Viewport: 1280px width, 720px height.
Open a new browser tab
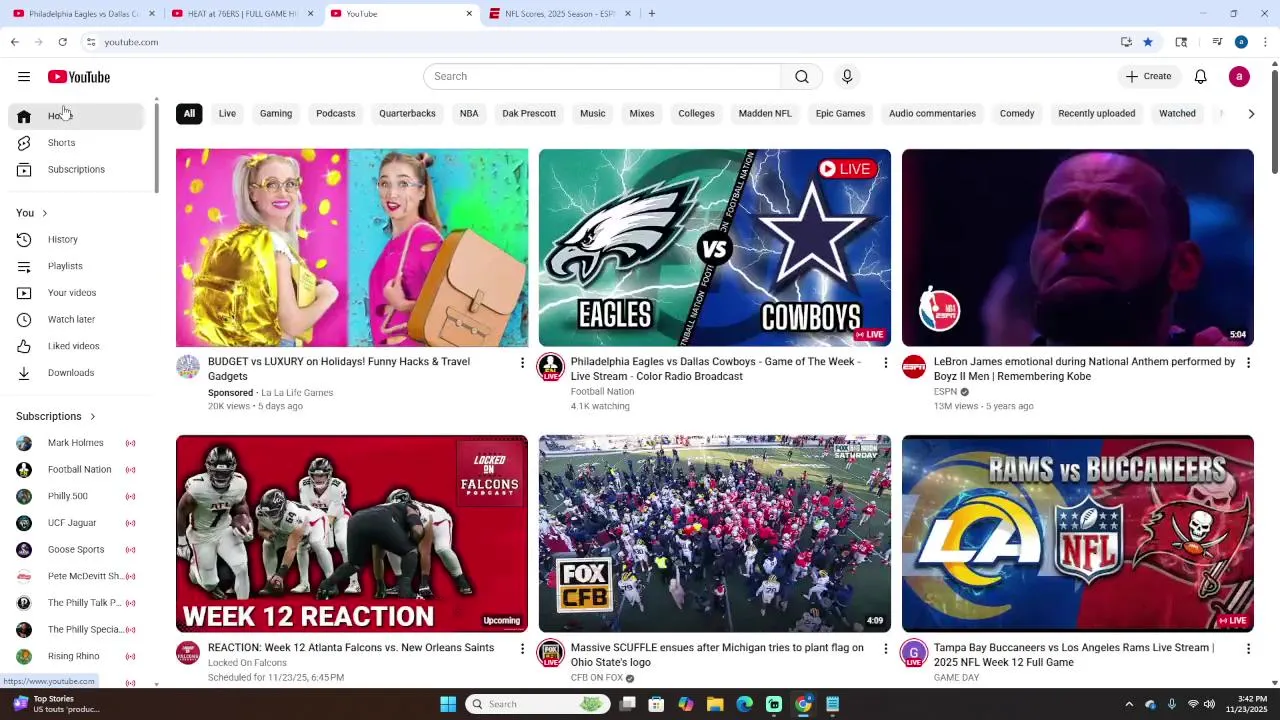pos(652,14)
